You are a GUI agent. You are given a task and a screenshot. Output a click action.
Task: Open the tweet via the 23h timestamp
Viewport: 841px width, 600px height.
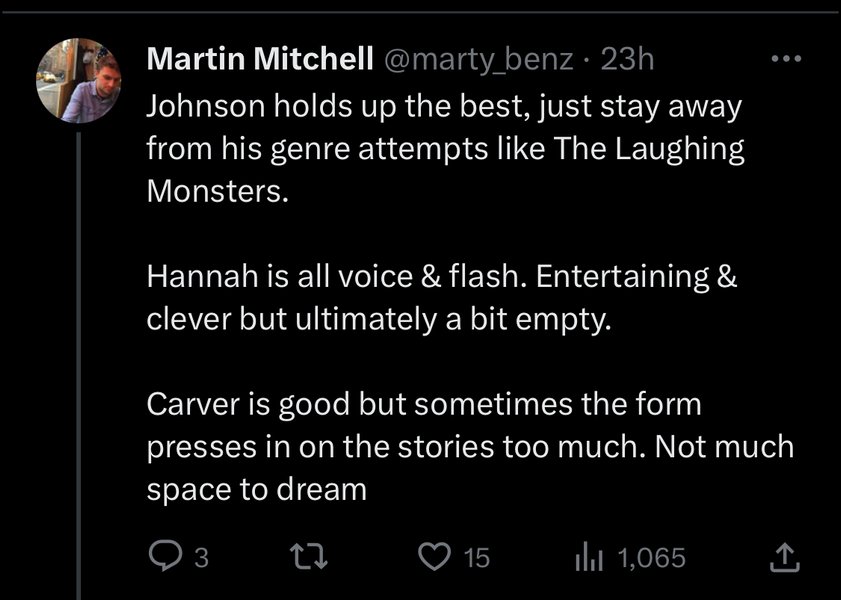coord(627,60)
